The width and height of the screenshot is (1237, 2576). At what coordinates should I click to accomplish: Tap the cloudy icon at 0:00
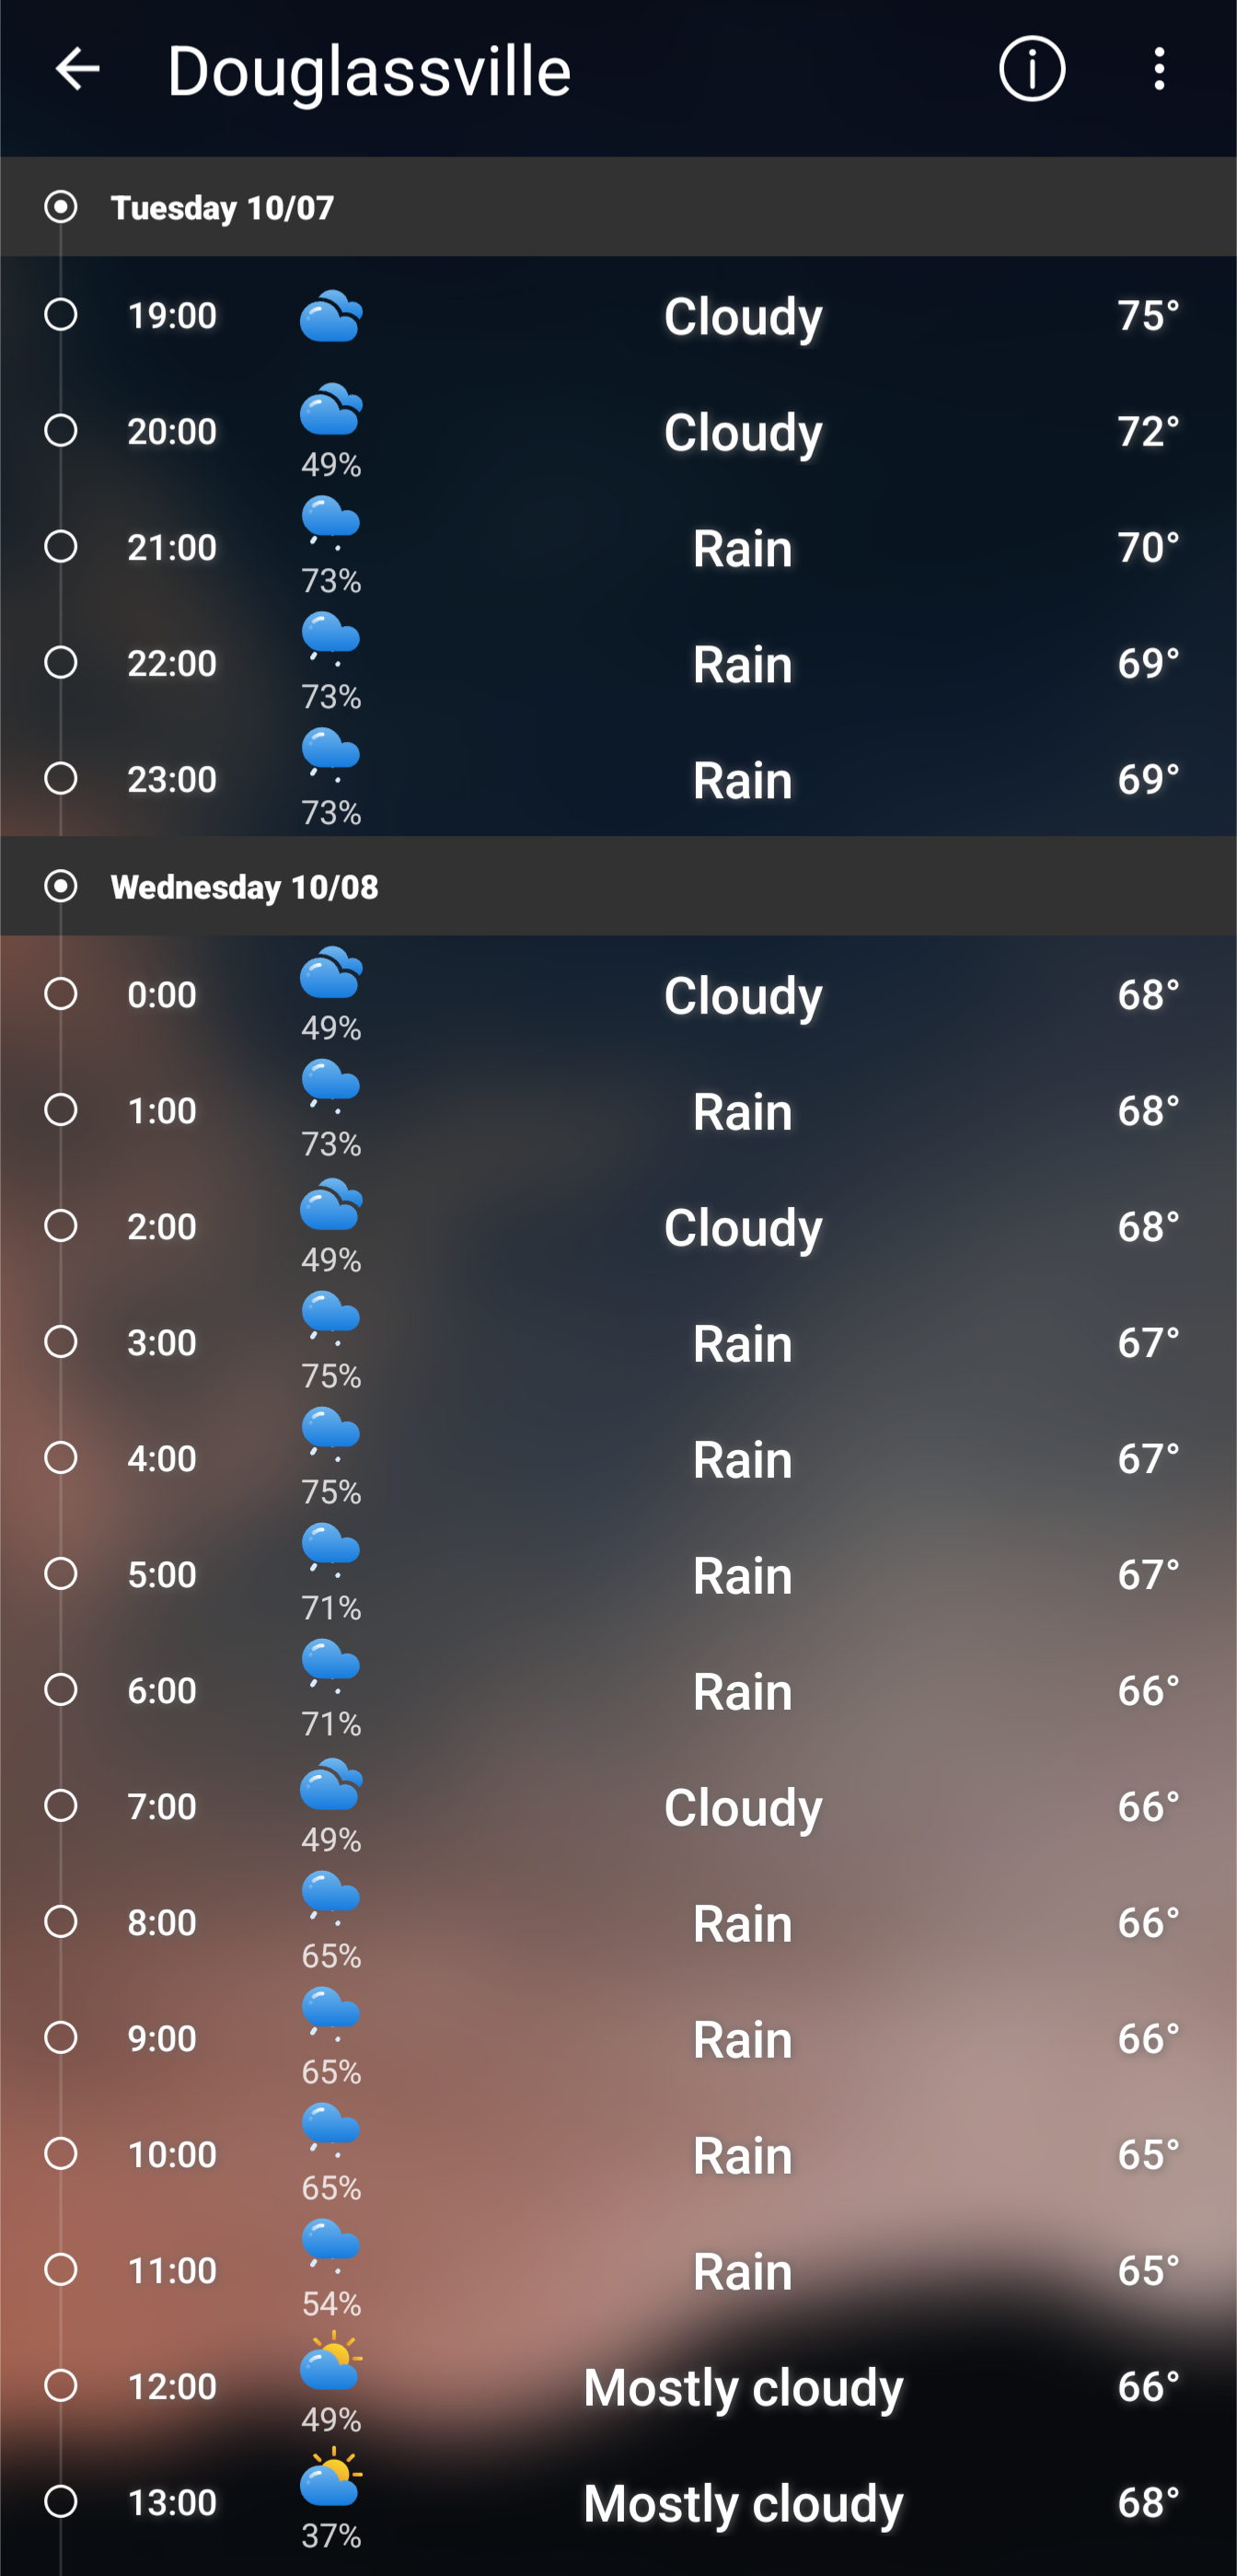click(x=331, y=972)
